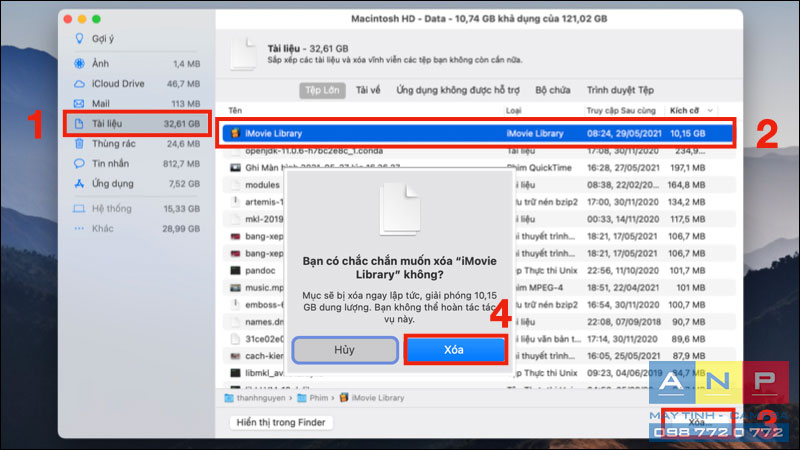Click 101 MB size cell of music file
Screen dimensions: 800x450
[690, 288]
